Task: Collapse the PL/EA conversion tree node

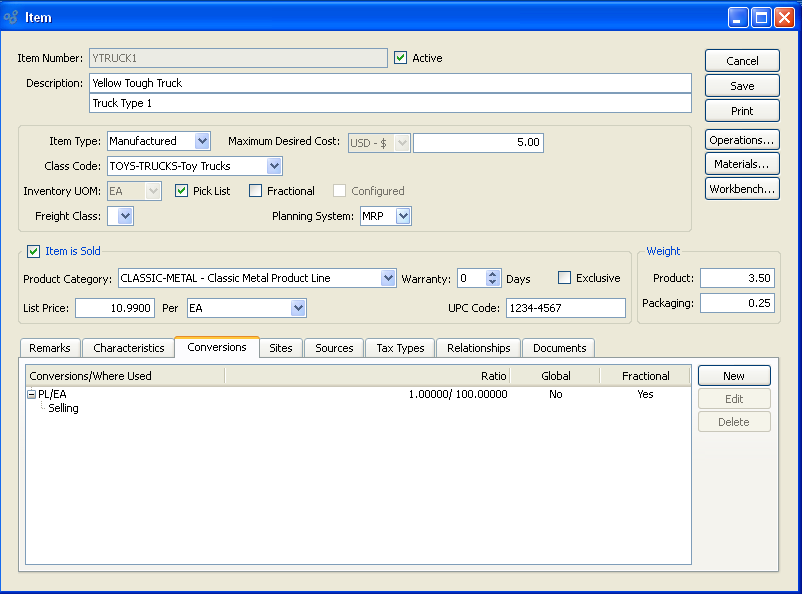Action: pos(31,394)
